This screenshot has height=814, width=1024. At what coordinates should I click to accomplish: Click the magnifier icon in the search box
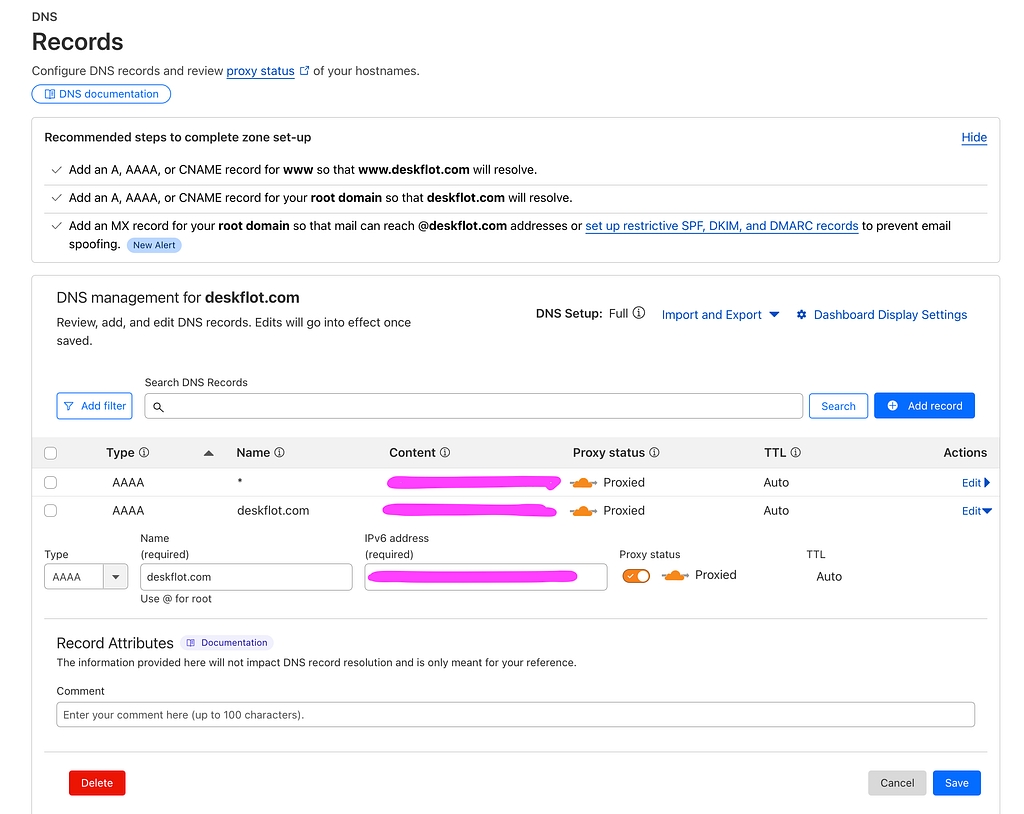click(158, 407)
